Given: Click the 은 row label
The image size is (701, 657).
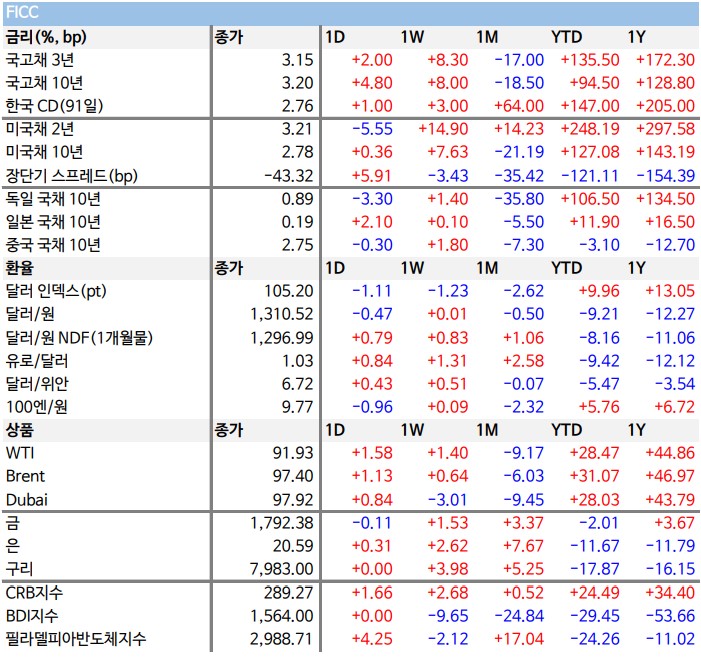Looking at the screenshot, I should (x=12, y=546).
